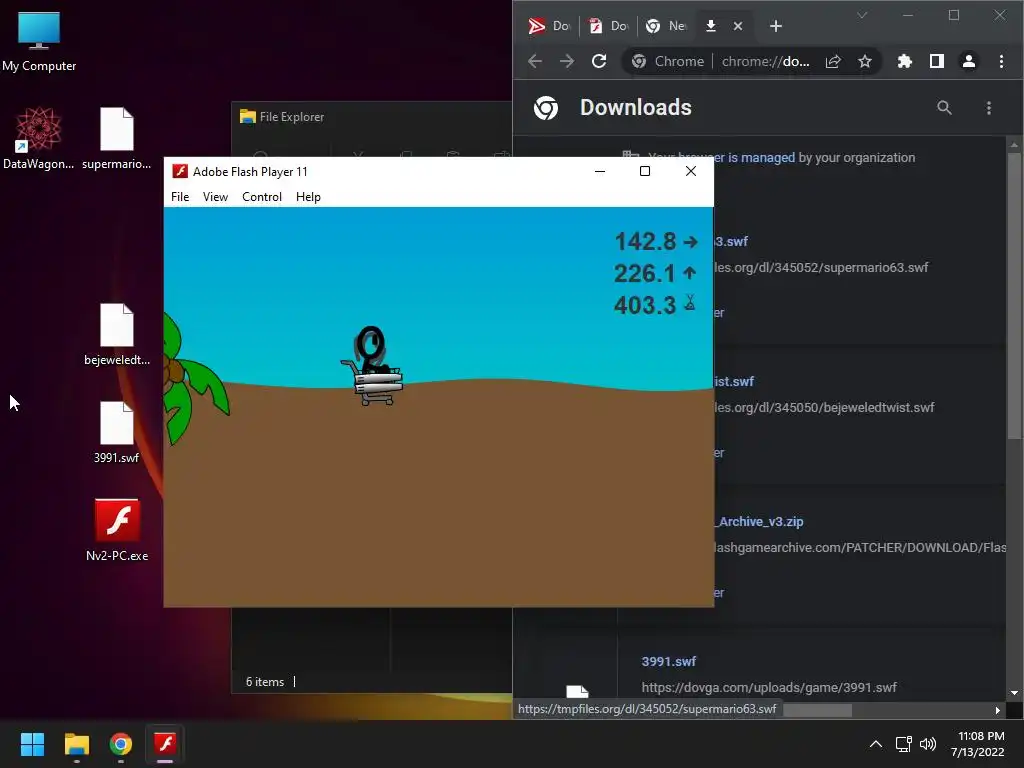Open clock showing 11:08 PM
The width and height of the screenshot is (1024, 768).
pos(978,744)
